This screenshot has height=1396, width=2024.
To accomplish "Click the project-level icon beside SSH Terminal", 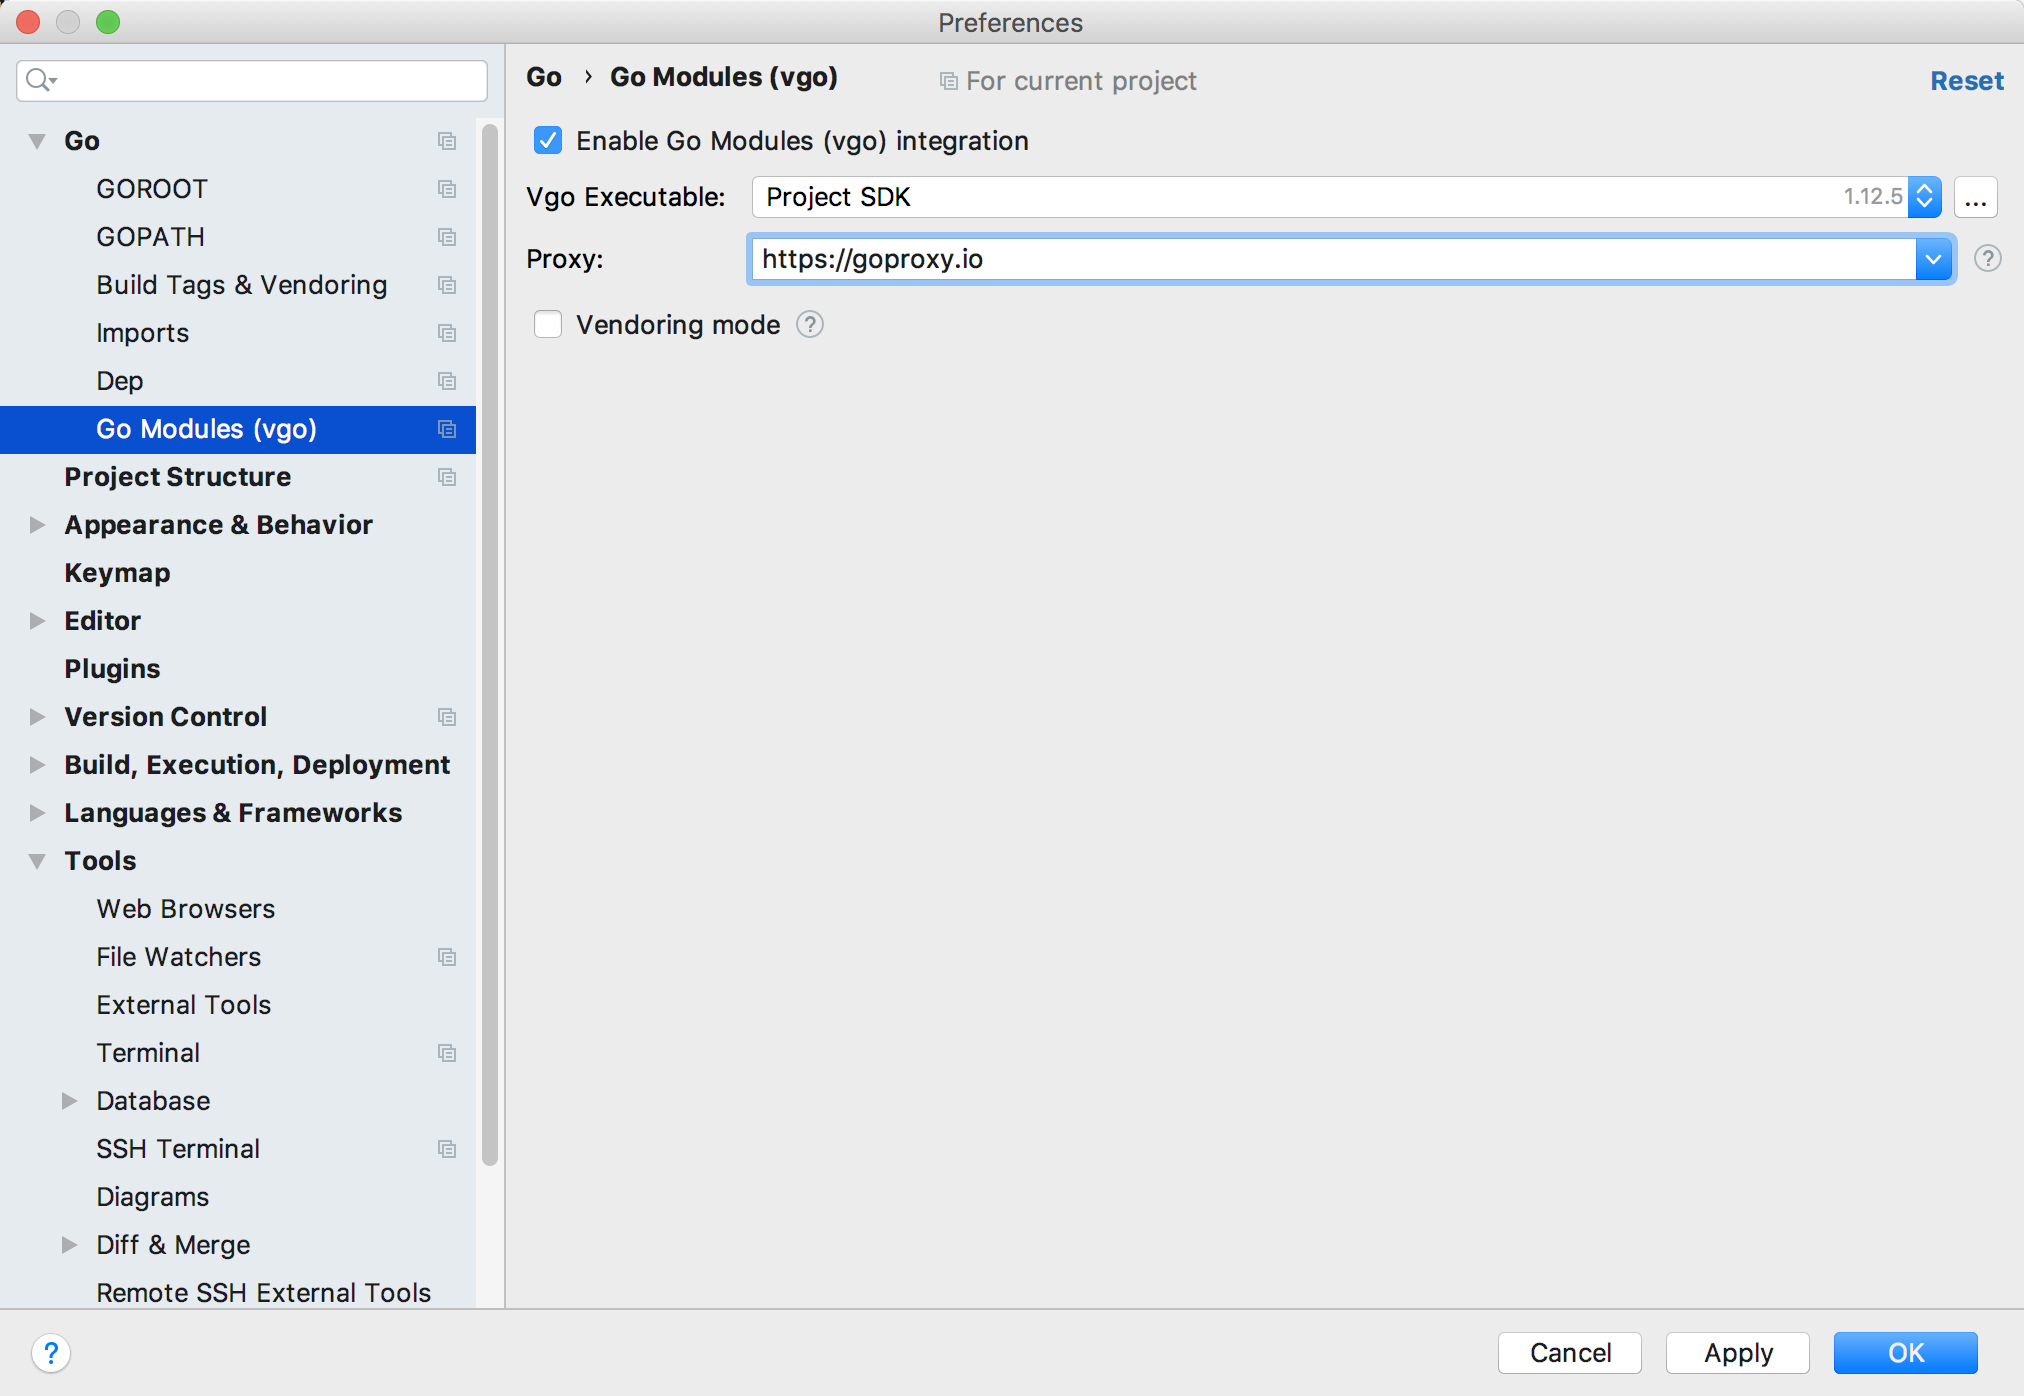I will click(447, 1149).
